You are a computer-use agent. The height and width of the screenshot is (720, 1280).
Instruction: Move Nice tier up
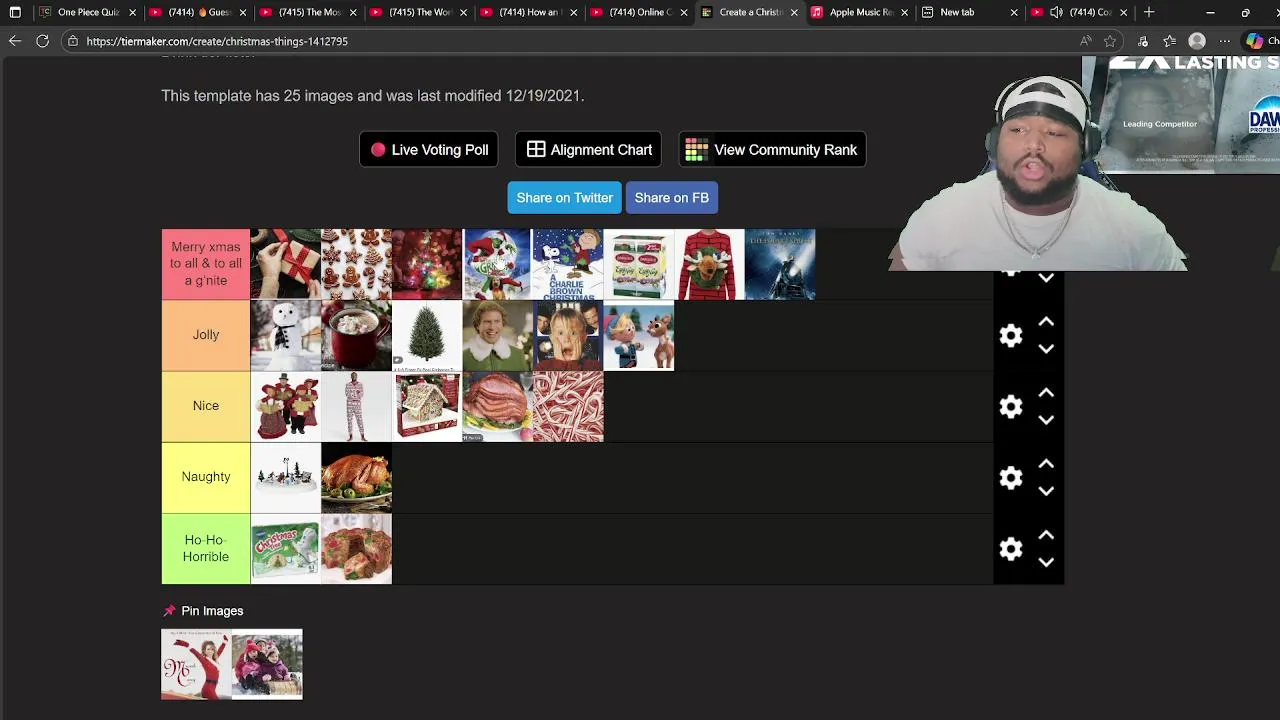click(1046, 393)
